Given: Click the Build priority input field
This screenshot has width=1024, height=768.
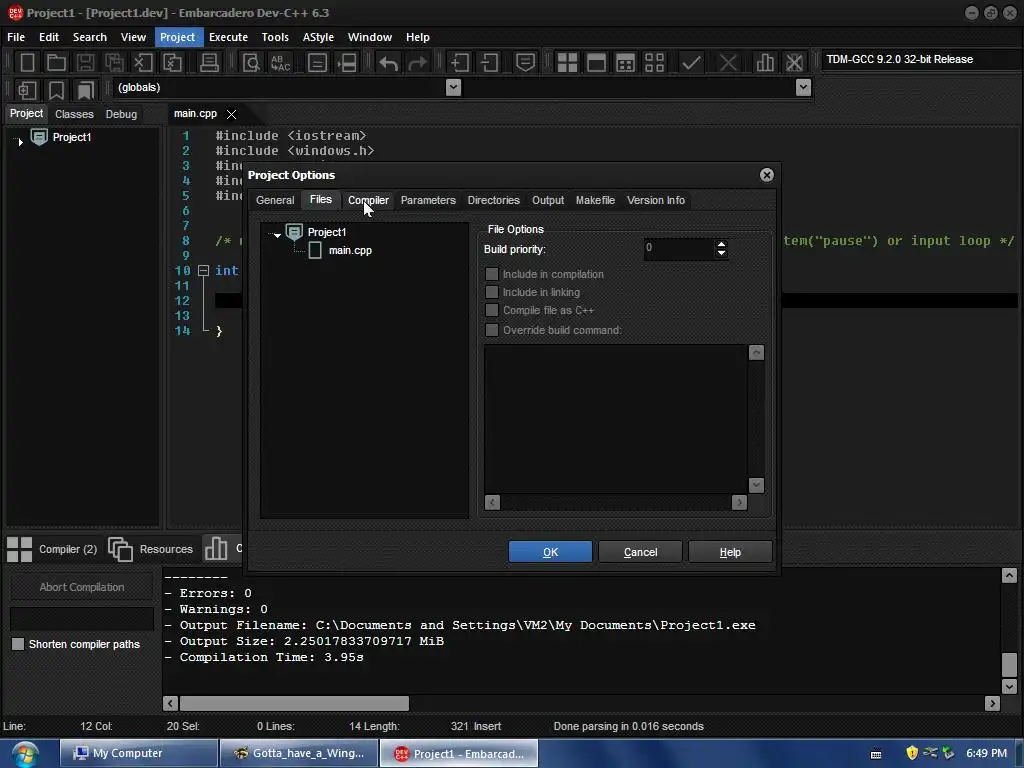Looking at the screenshot, I should click(679, 248).
